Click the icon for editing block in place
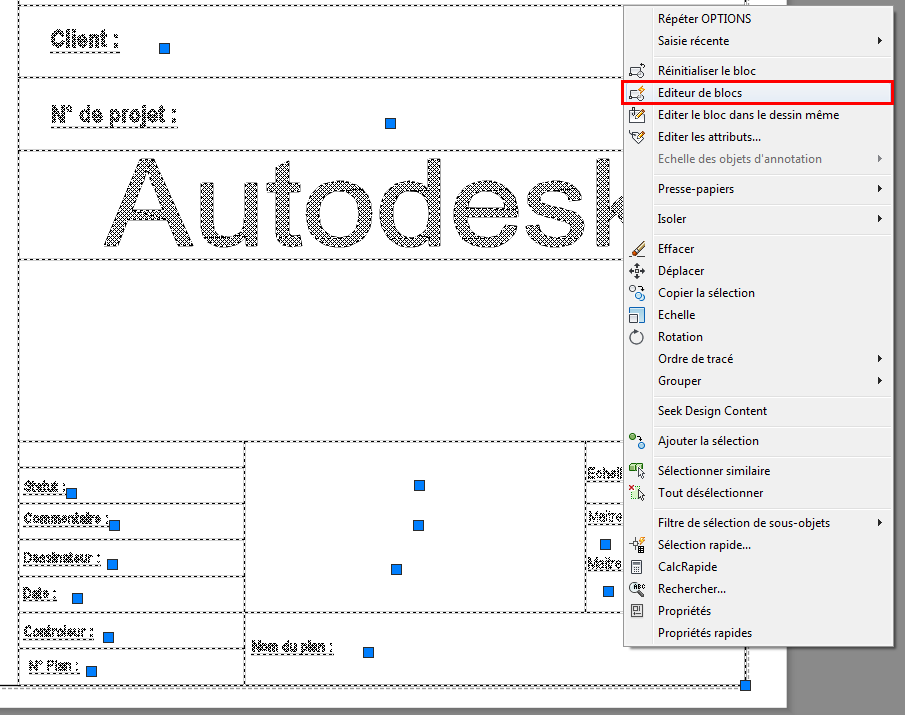 pyautogui.click(x=637, y=115)
